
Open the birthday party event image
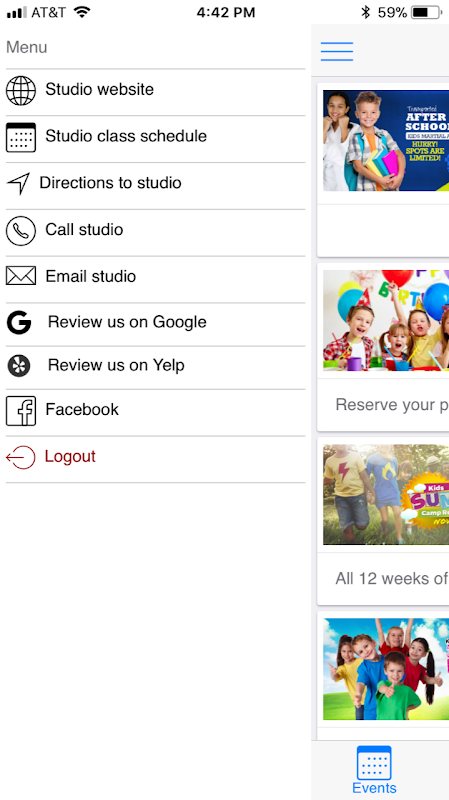386,320
